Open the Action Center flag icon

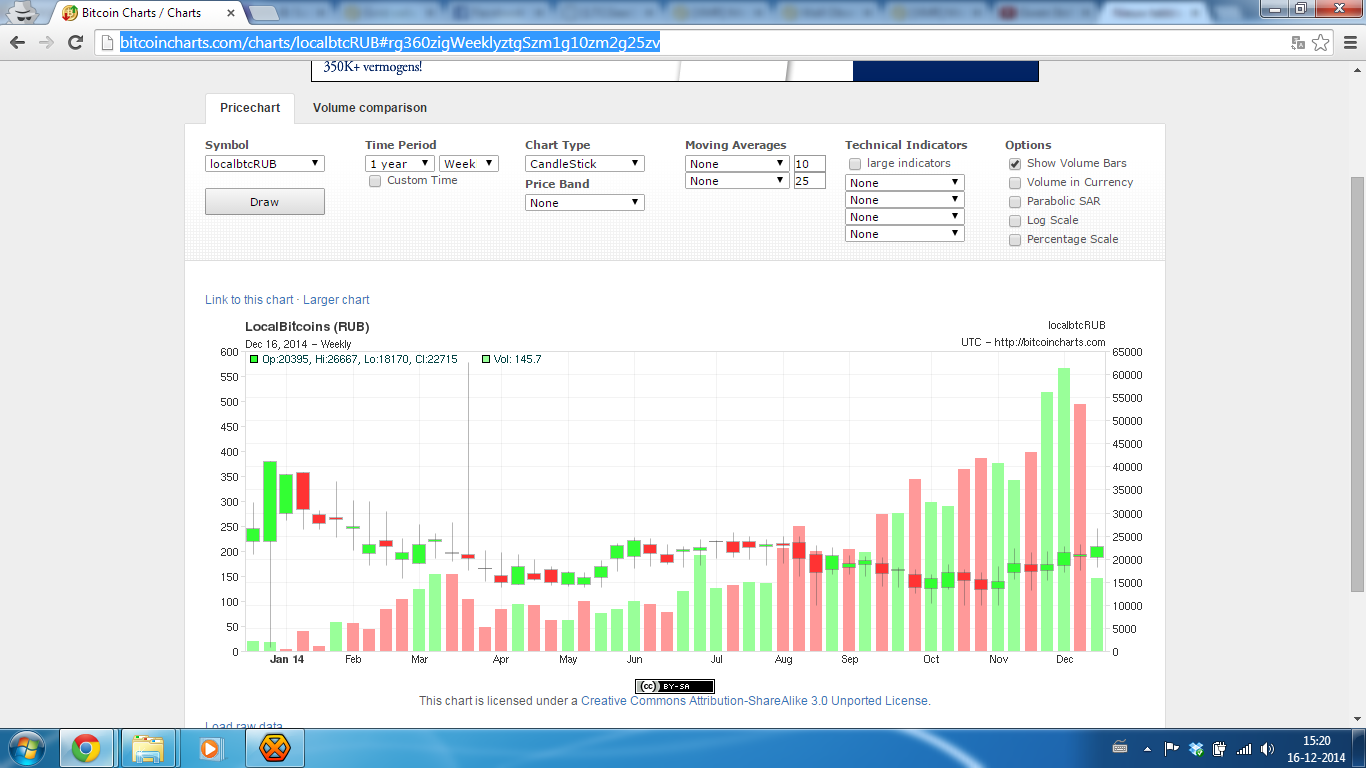(1171, 748)
